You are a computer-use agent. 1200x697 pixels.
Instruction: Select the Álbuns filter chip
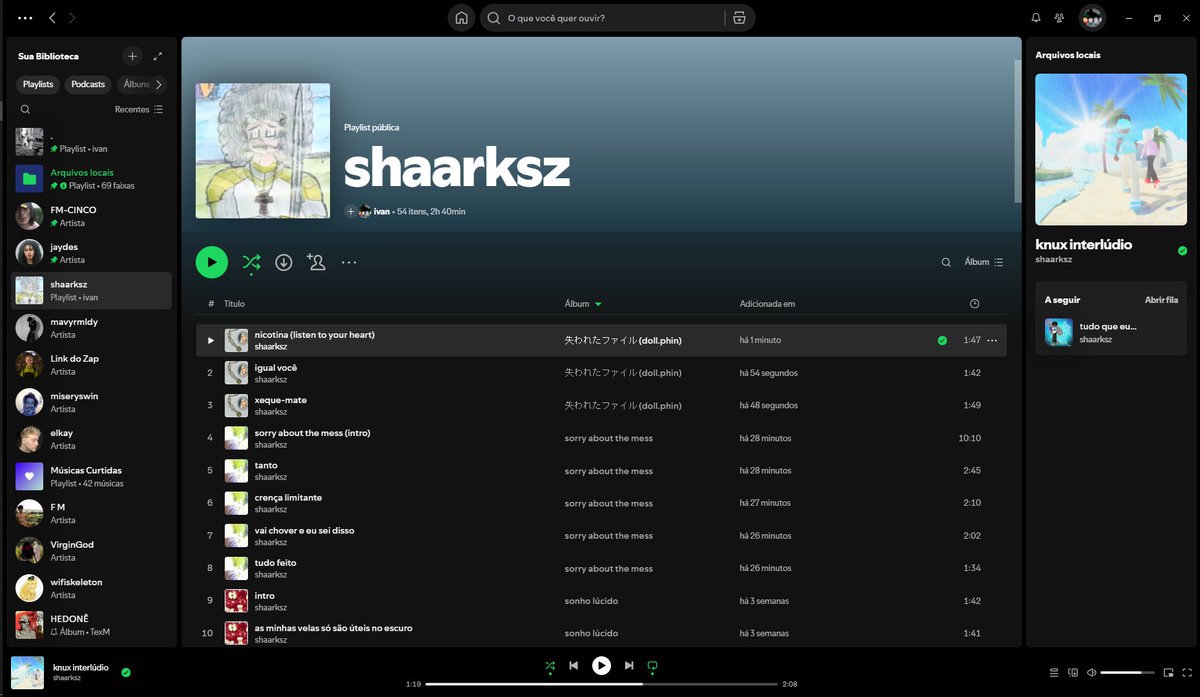pyautogui.click(x=135, y=84)
